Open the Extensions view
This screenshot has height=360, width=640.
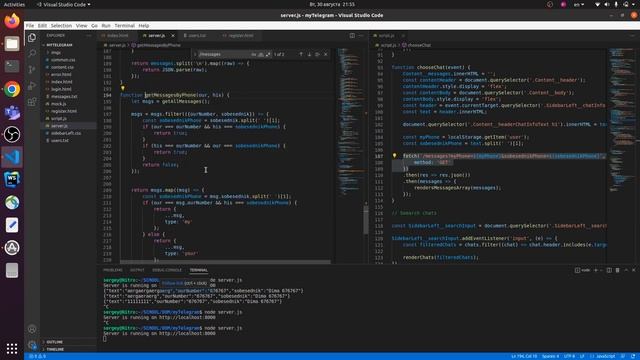(32, 102)
